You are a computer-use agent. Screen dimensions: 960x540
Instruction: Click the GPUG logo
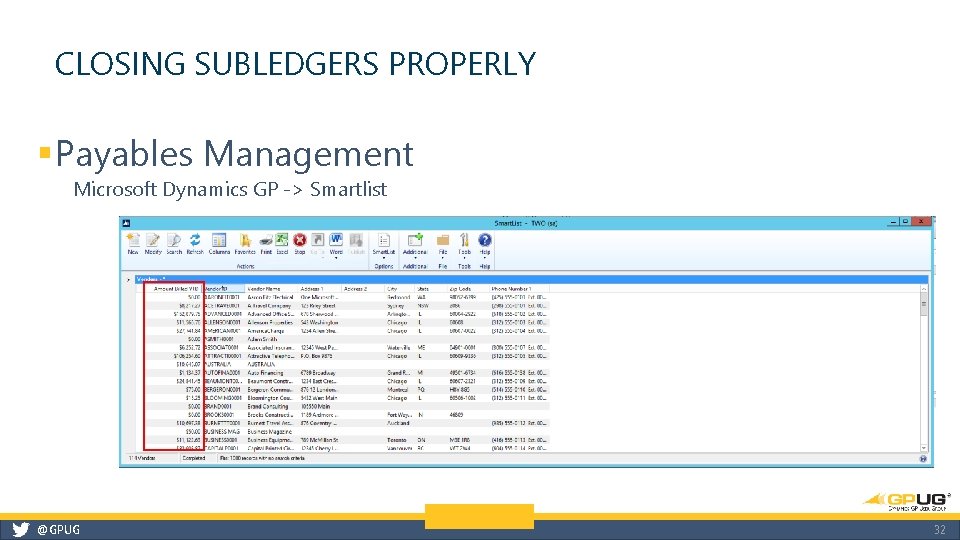coord(908,500)
